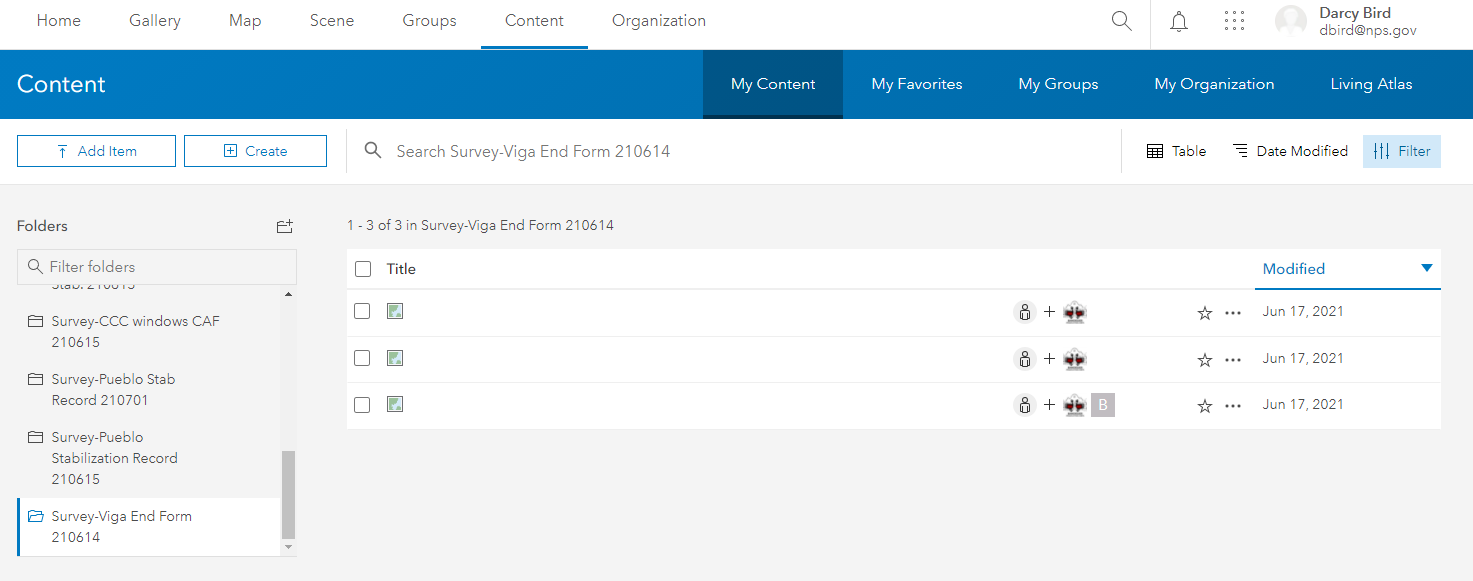Check the select-all checkbox beside Title
1473x581 pixels.
(363, 269)
